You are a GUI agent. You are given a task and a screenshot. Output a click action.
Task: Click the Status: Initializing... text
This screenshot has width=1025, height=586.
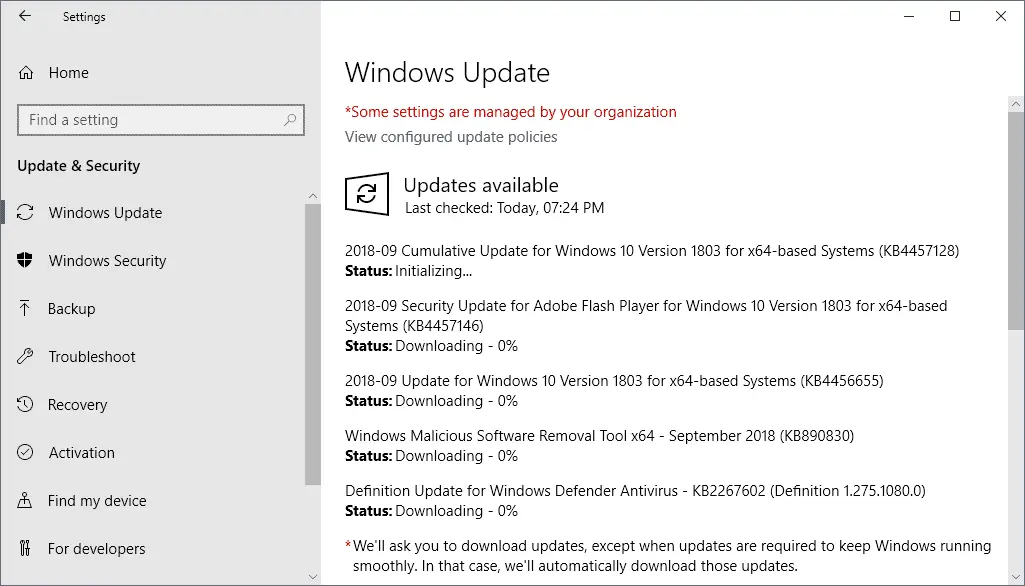tap(409, 271)
